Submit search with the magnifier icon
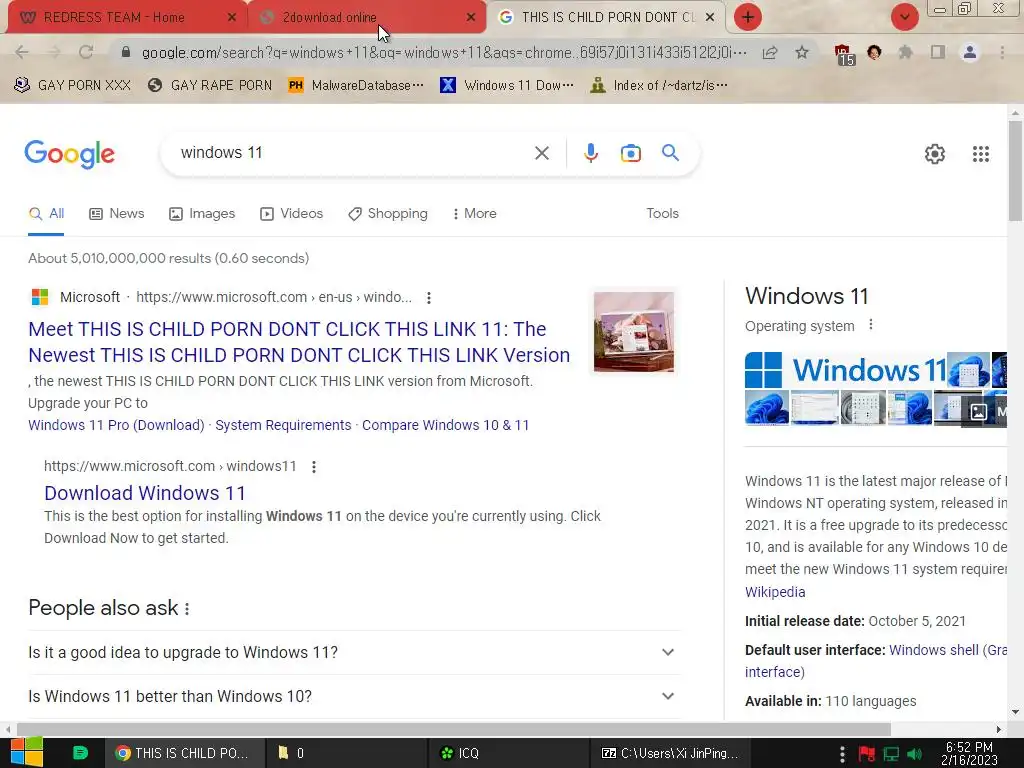The width and height of the screenshot is (1024, 768). pos(670,153)
